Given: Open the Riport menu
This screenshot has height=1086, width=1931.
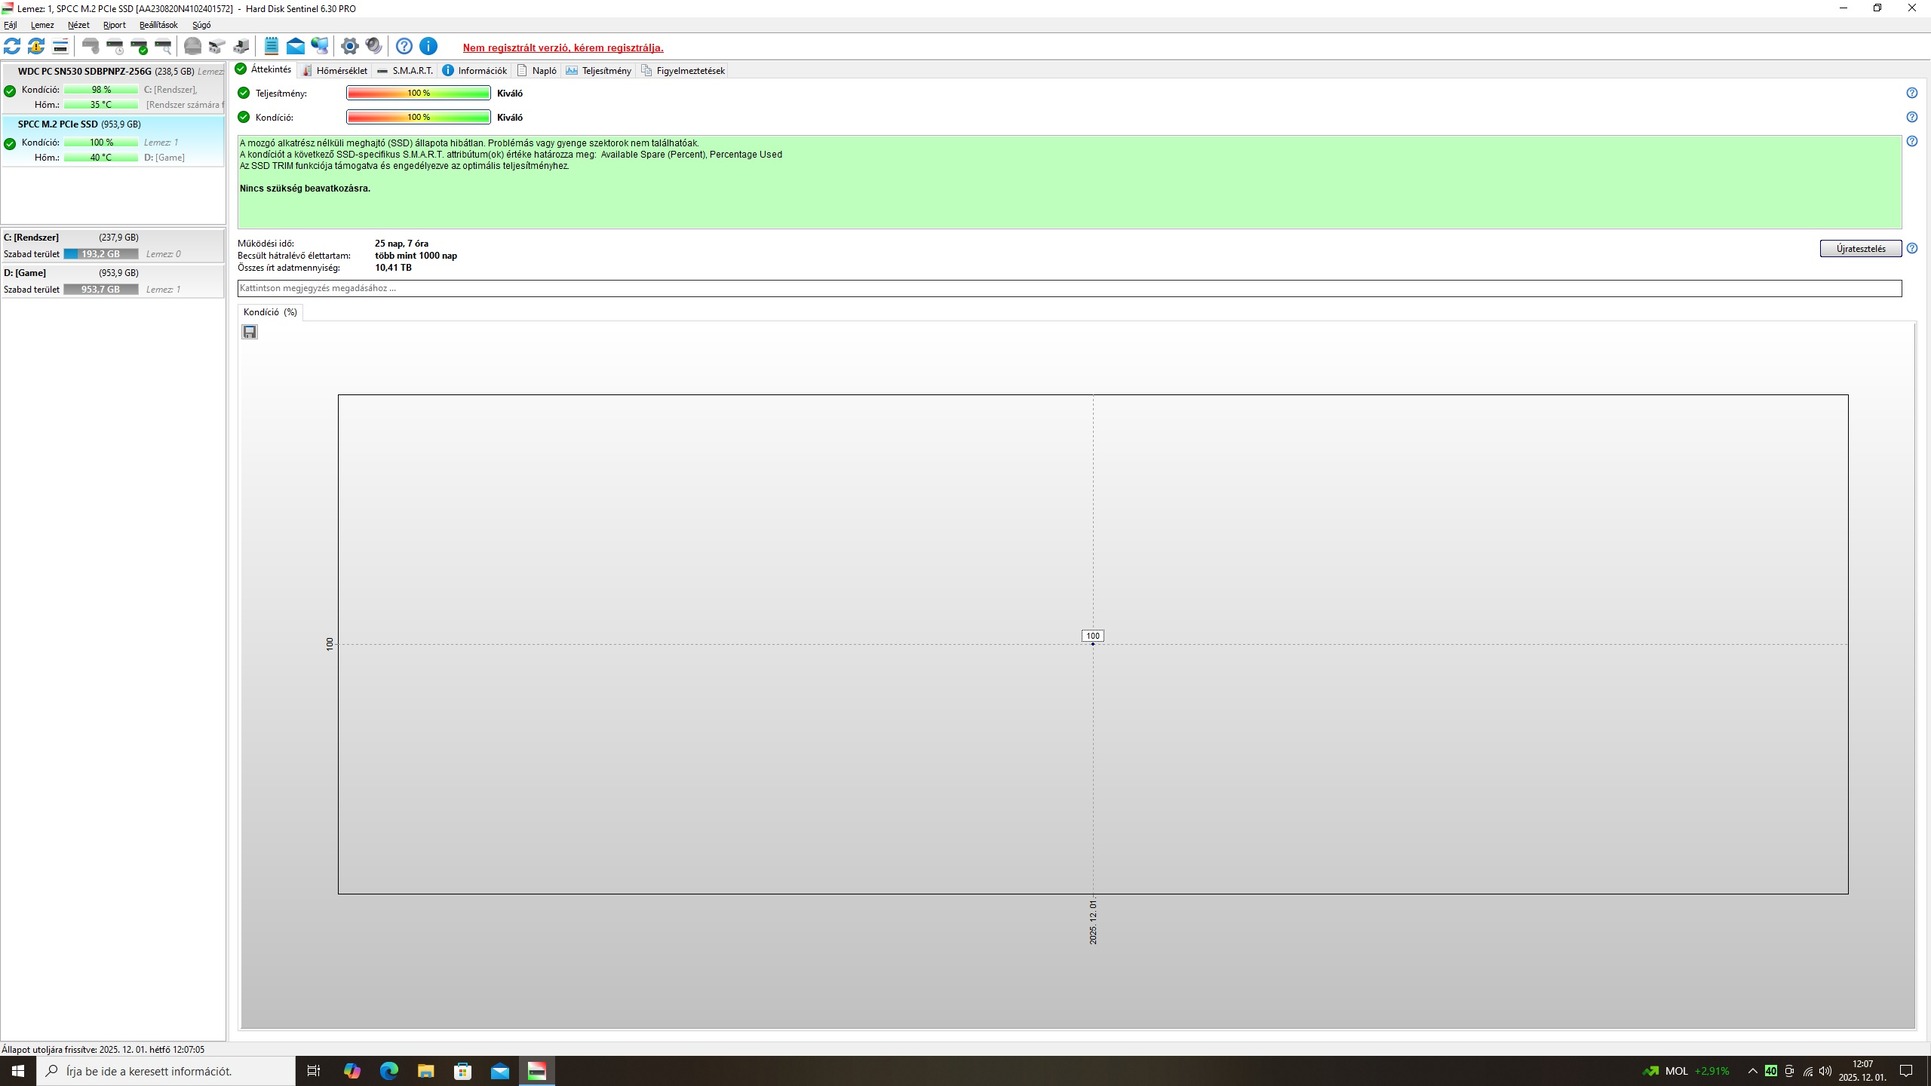Looking at the screenshot, I should 114,25.
